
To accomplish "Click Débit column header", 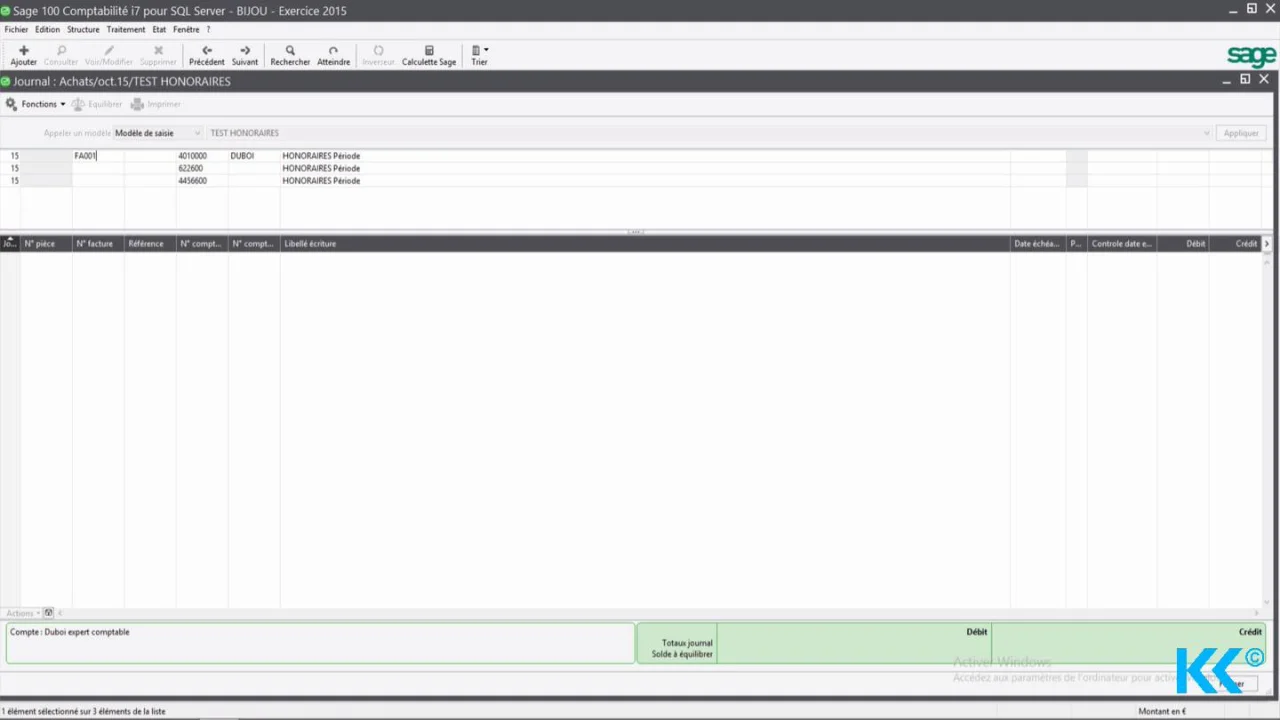I will 1183,244.
